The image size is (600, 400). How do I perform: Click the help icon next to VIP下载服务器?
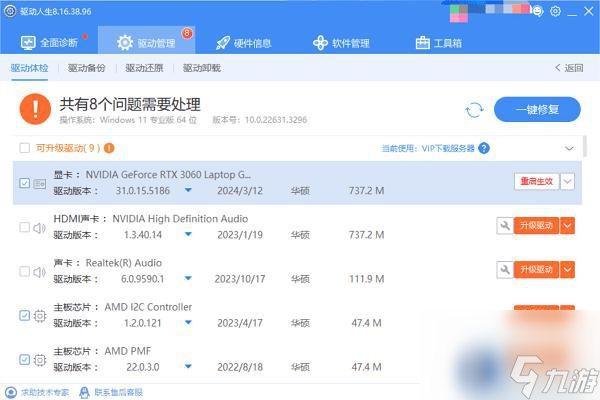(484, 148)
